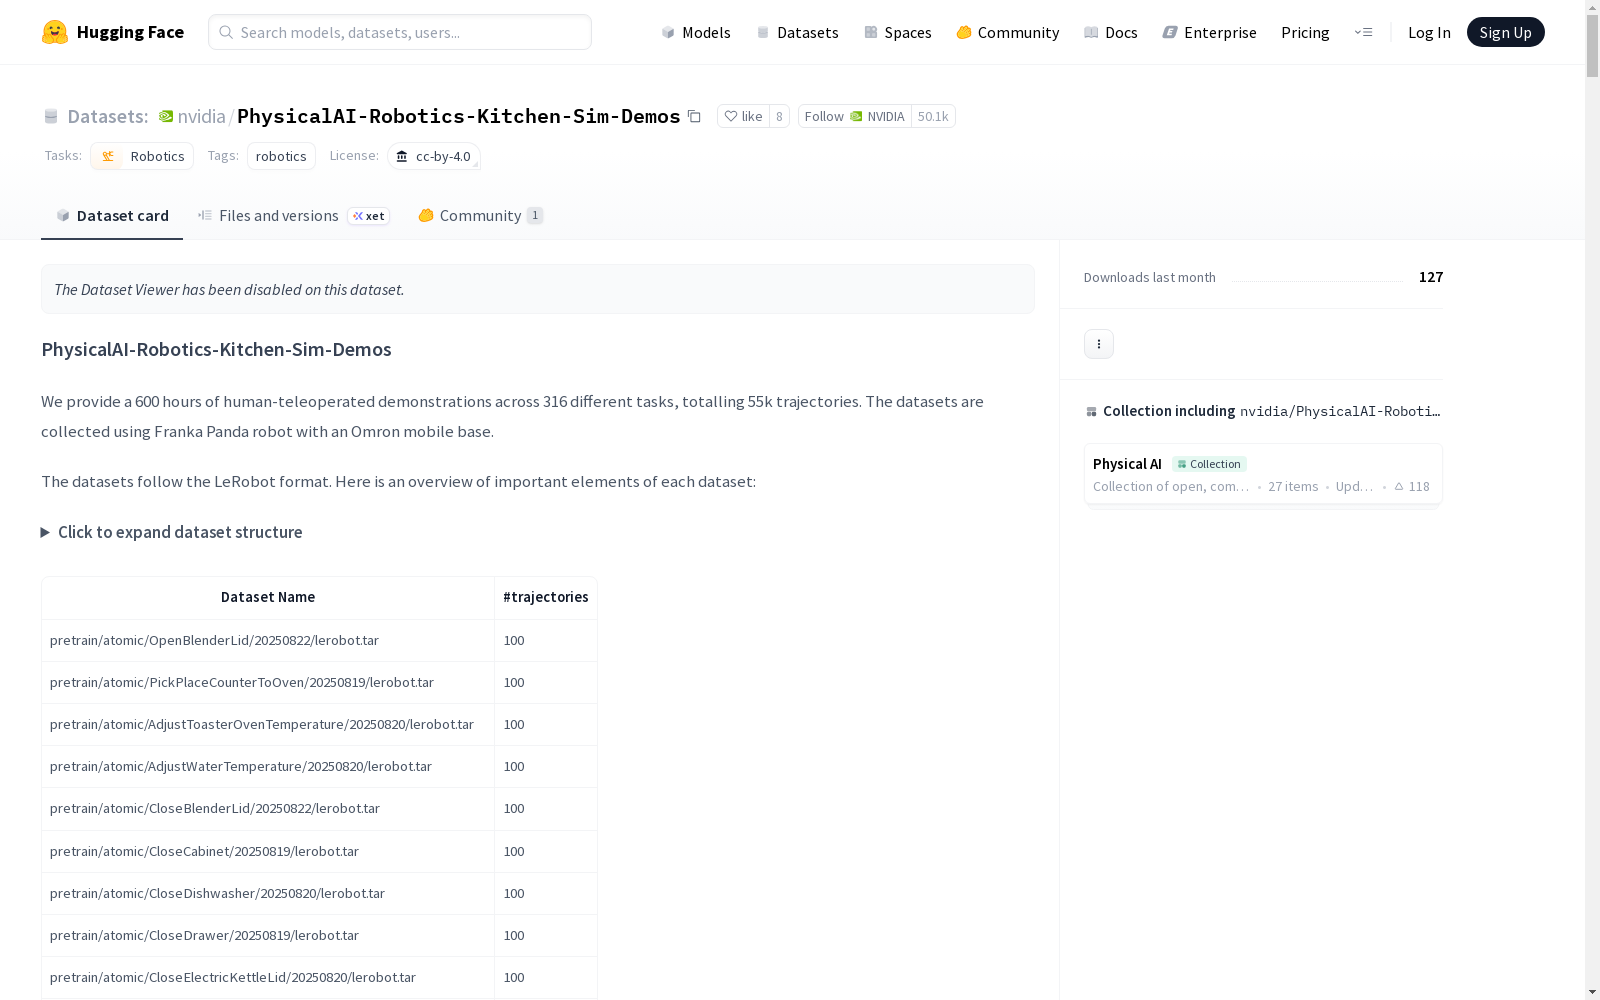Click the robotics tag chip

click(x=281, y=156)
